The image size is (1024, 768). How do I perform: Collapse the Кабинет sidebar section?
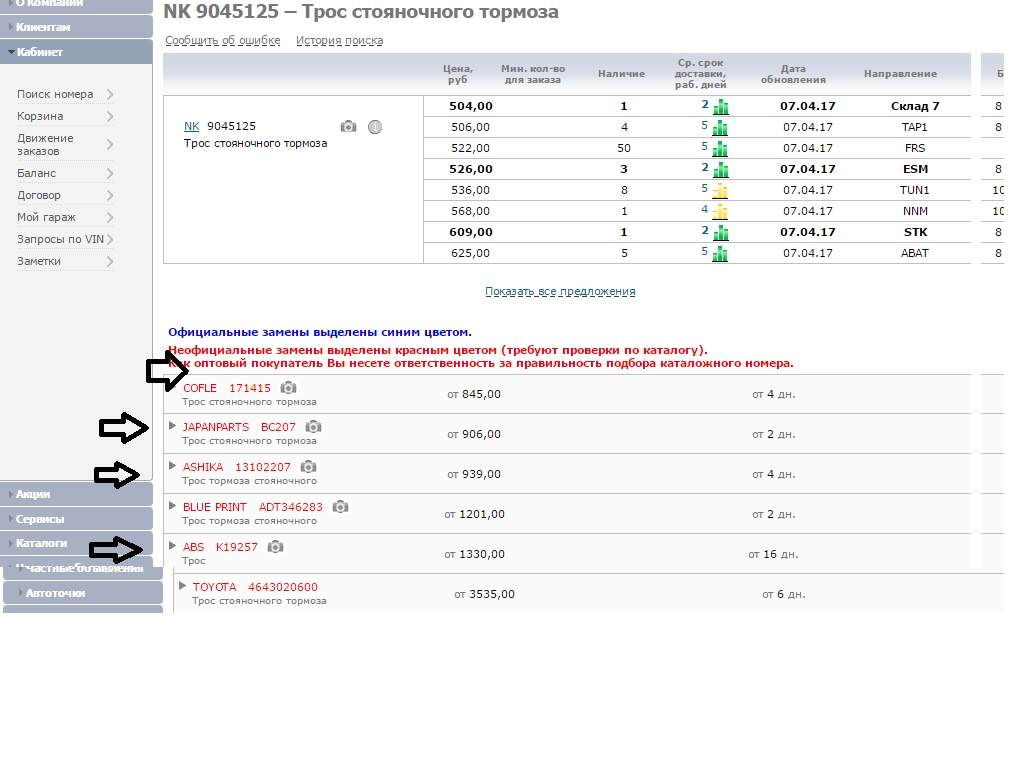click(x=40, y=52)
